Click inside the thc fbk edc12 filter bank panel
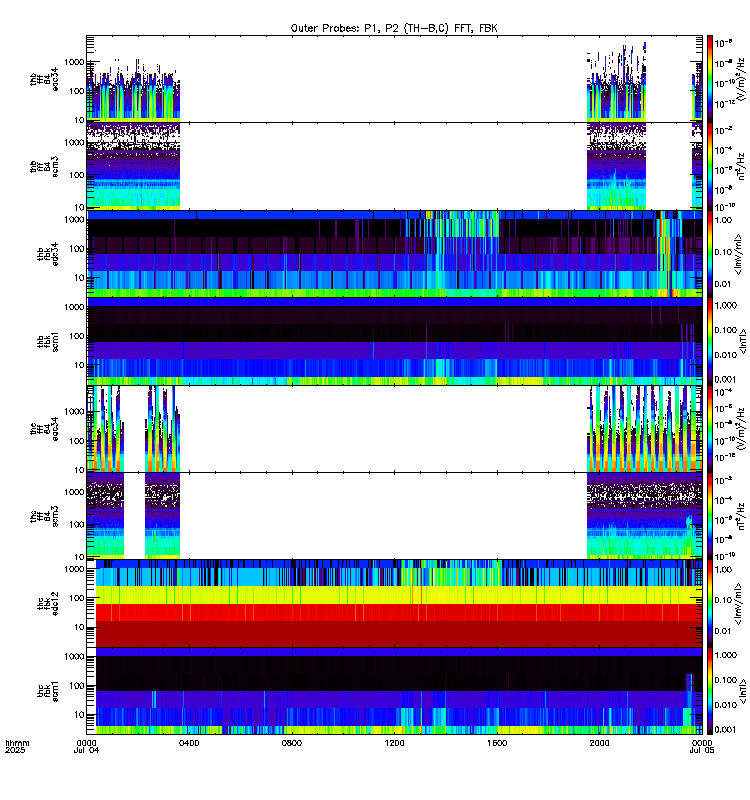Image resolution: width=750 pixels, height=800 pixels. tap(394, 604)
